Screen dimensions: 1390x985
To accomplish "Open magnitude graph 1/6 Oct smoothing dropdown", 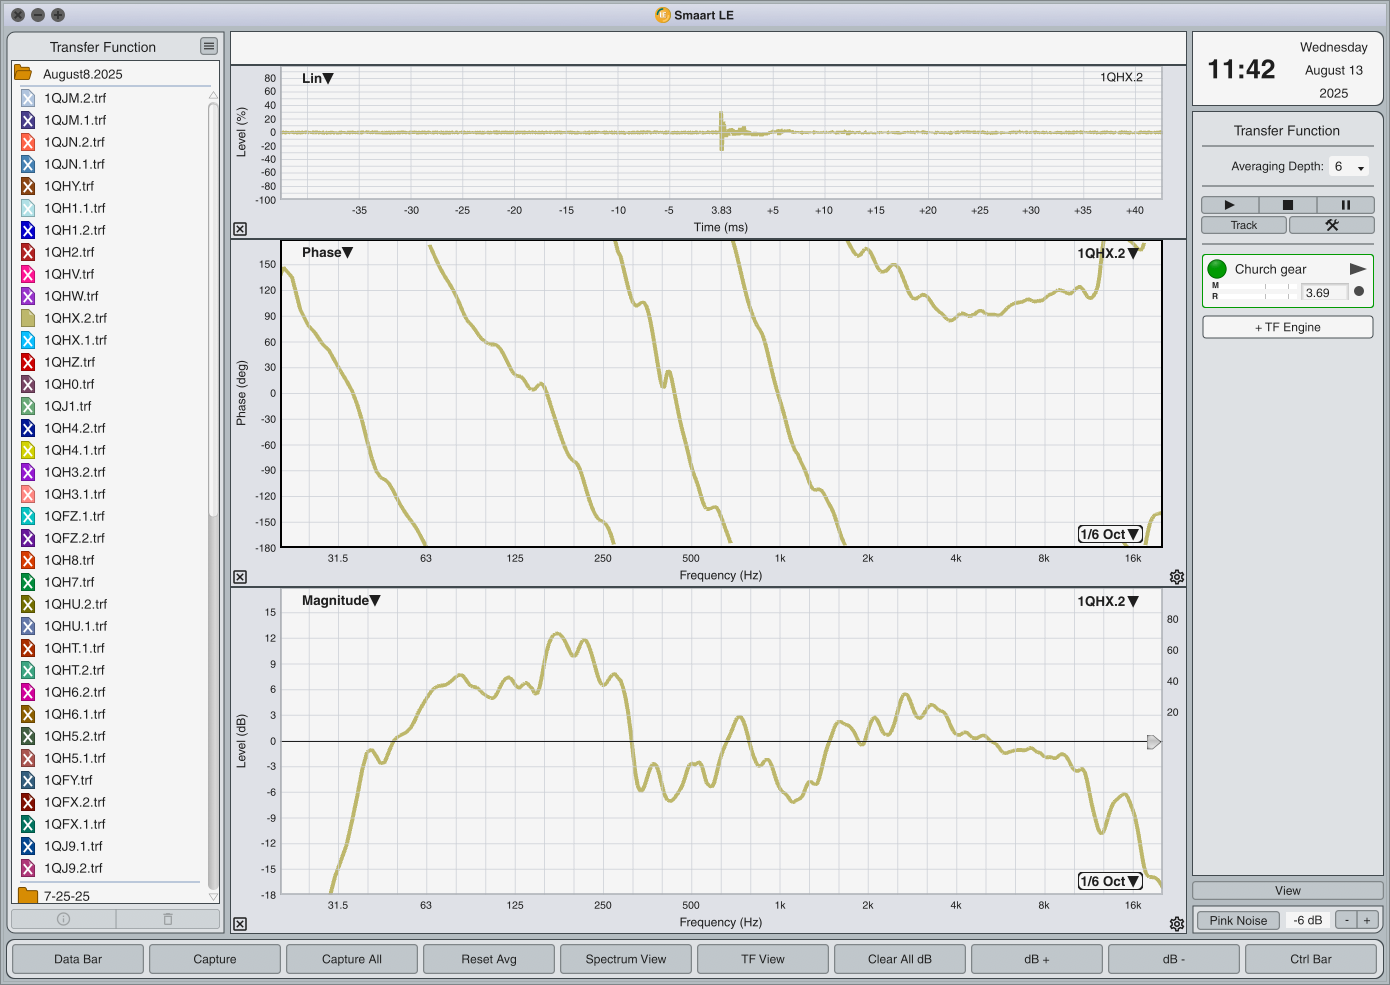I will 1110,881.
